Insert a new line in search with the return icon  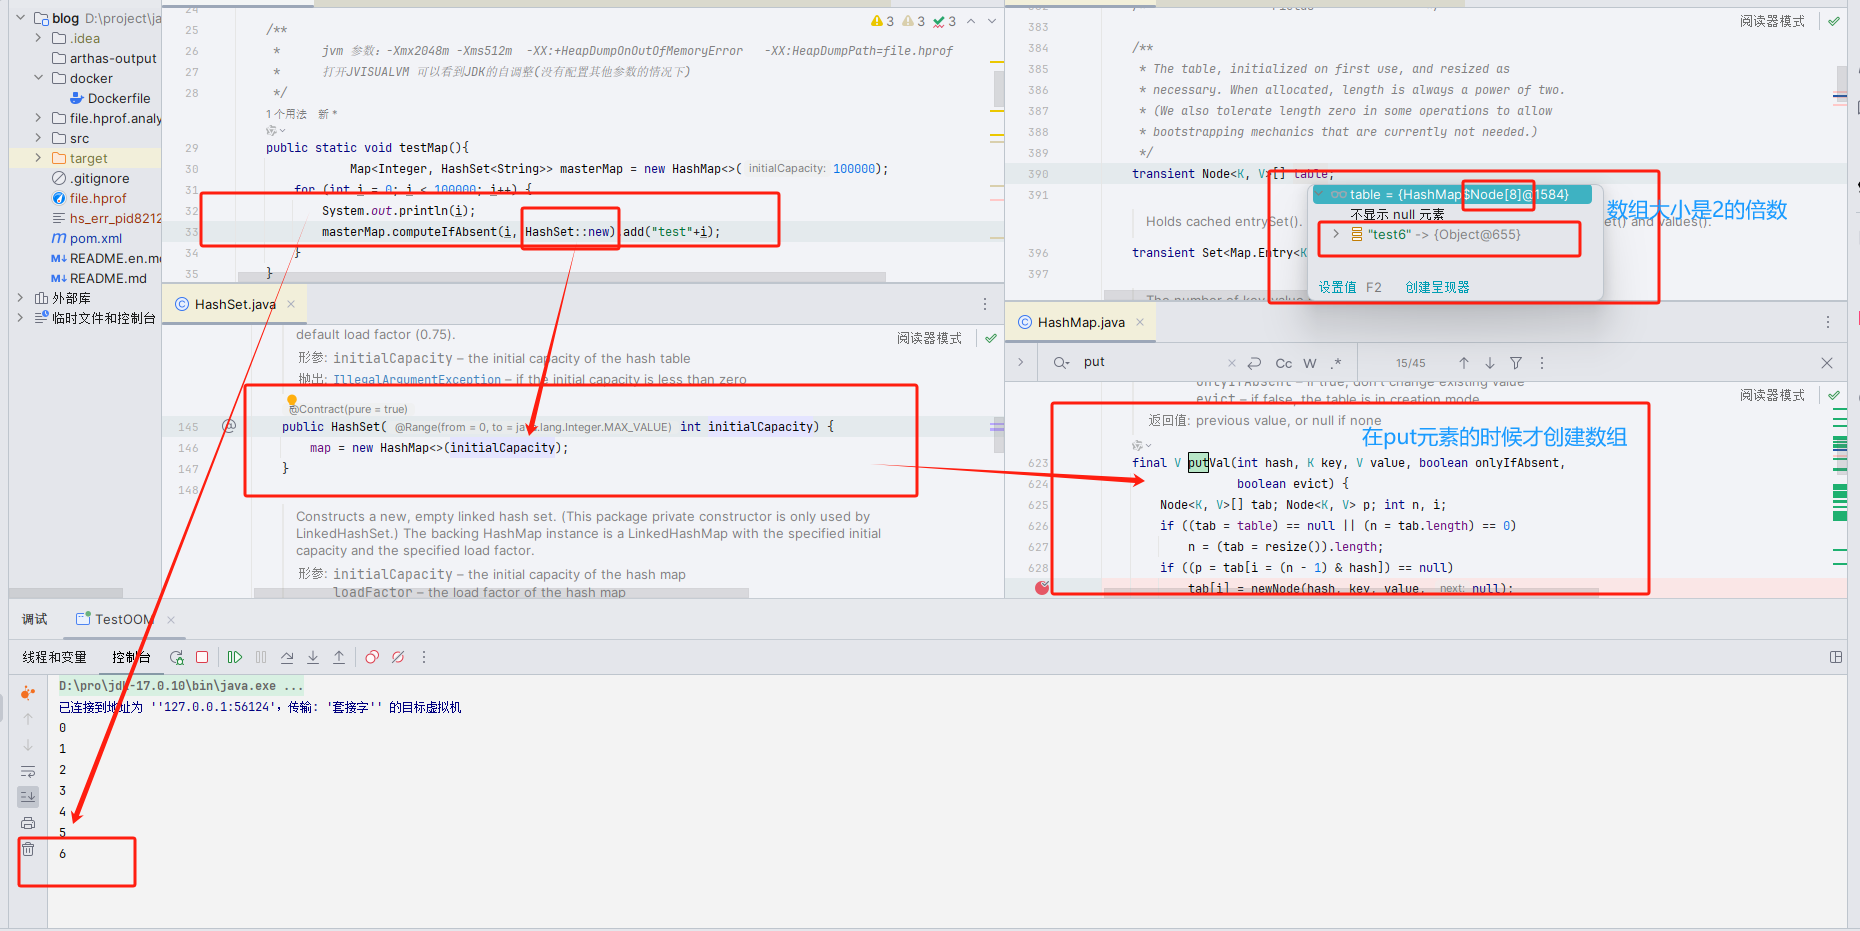(x=1255, y=363)
